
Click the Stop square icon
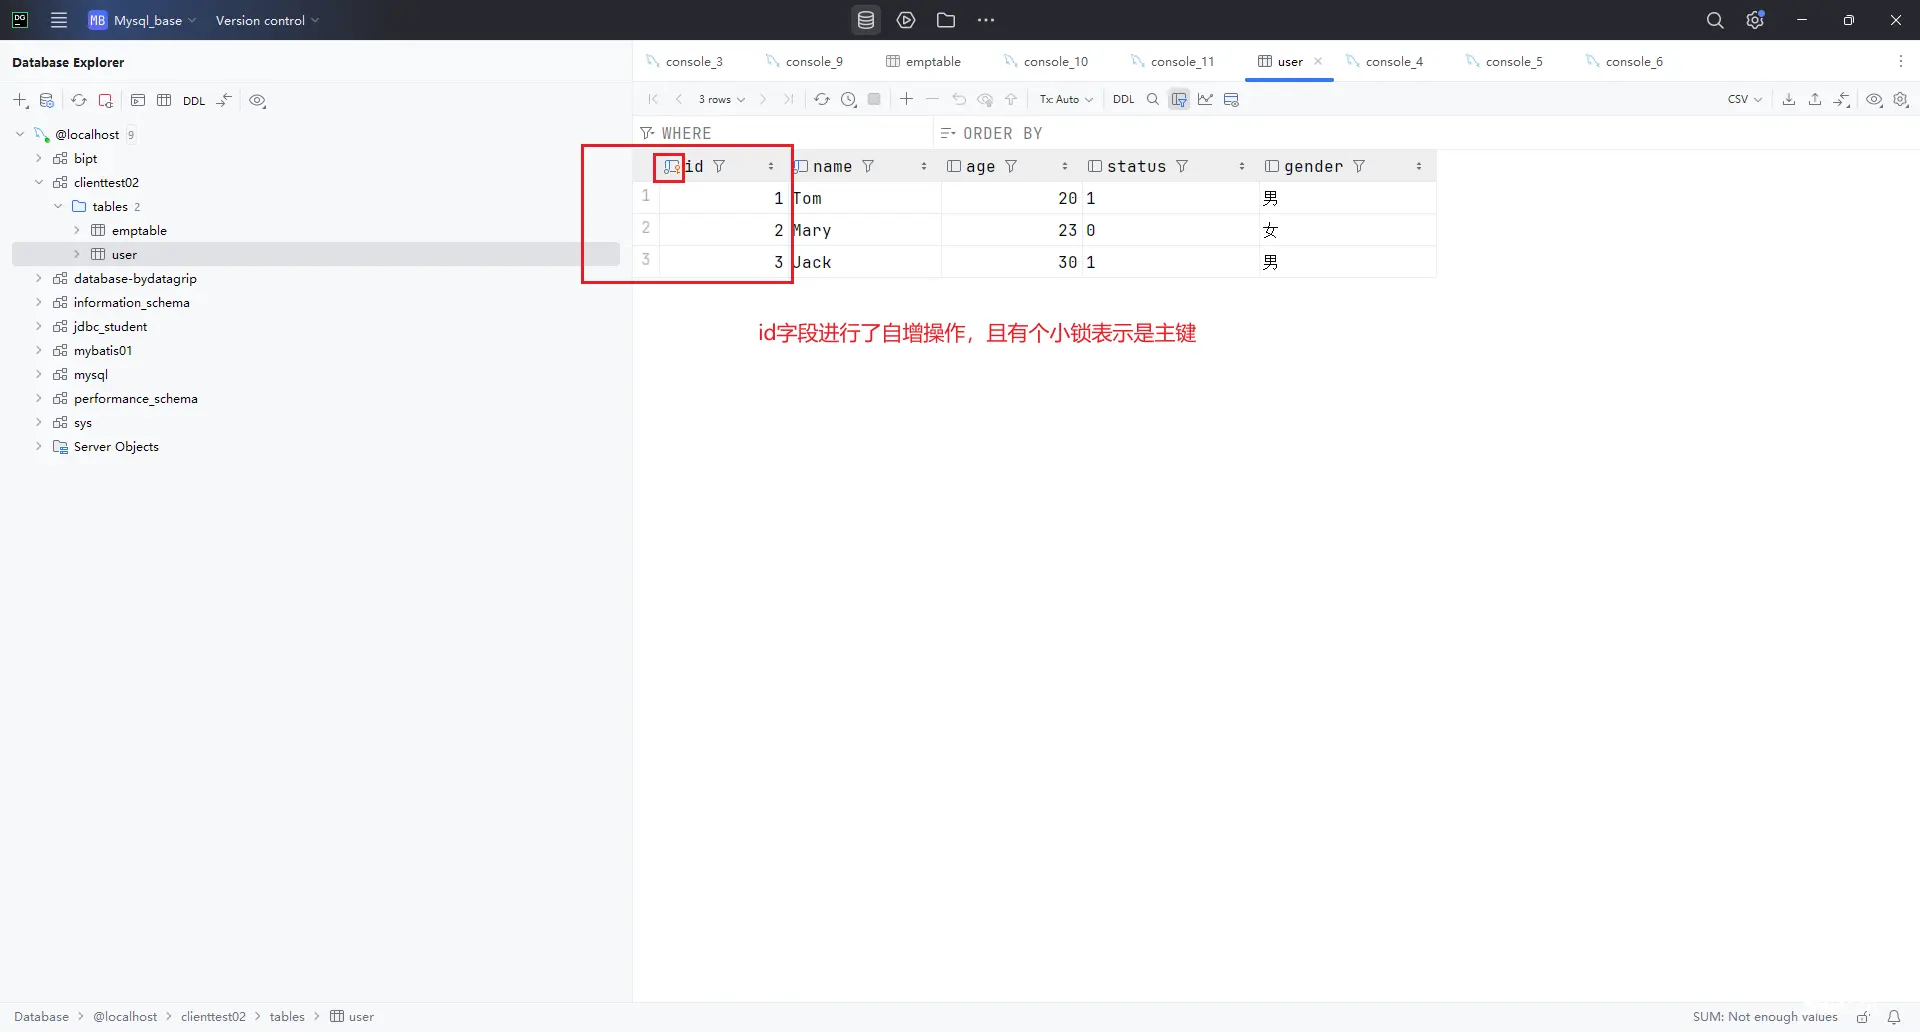[x=874, y=99]
